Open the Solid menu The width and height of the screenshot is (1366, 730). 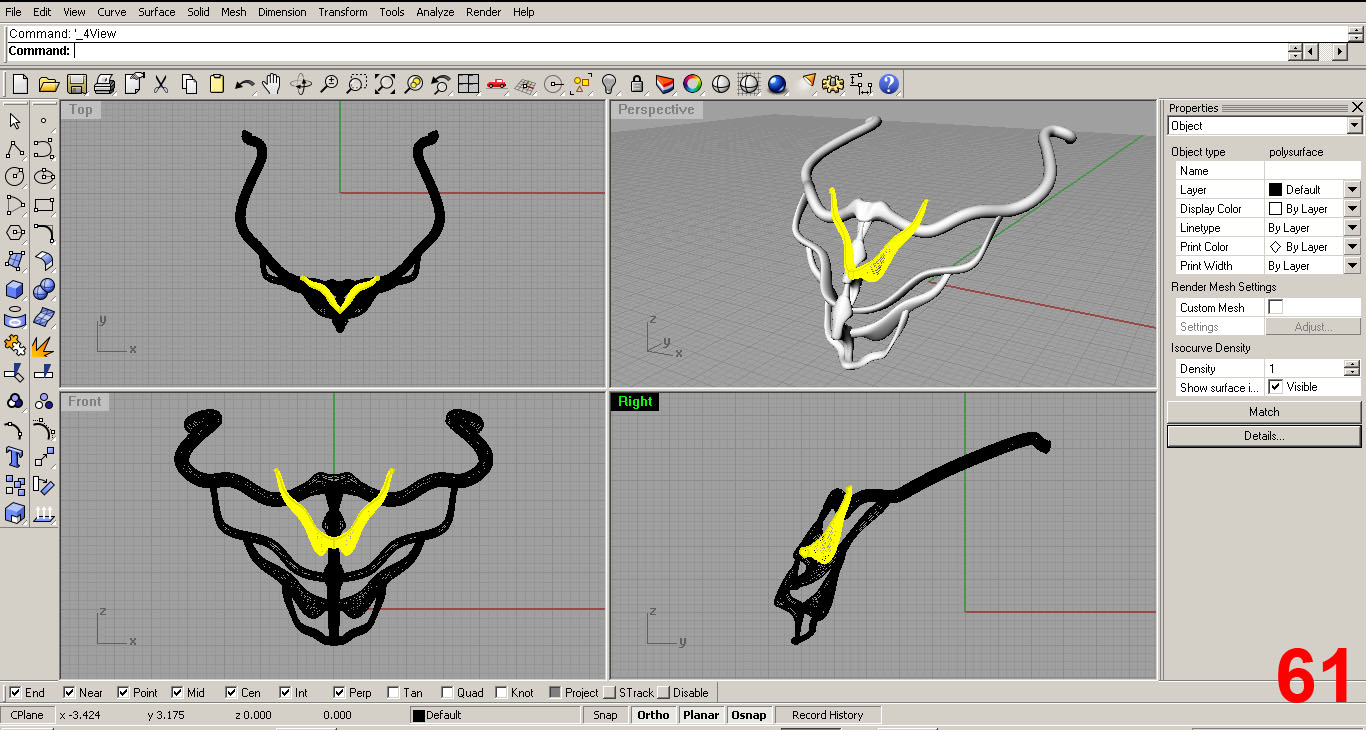pyautogui.click(x=198, y=12)
